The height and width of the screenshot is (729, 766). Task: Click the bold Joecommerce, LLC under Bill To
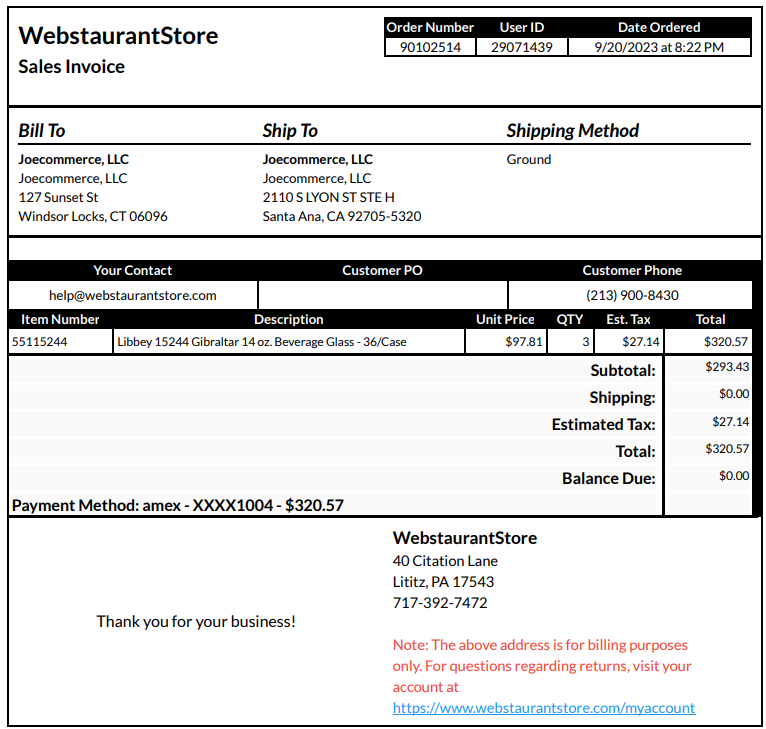pos(74,159)
